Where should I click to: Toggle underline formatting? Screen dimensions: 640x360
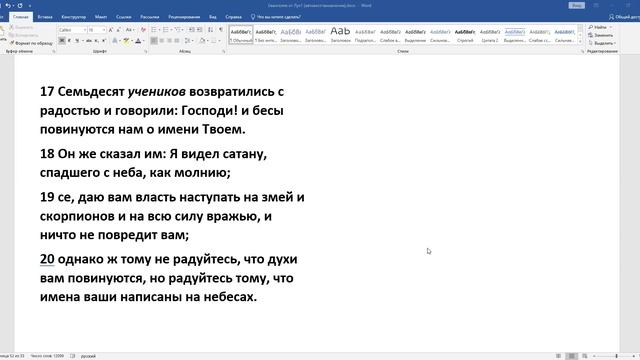click(77, 41)
